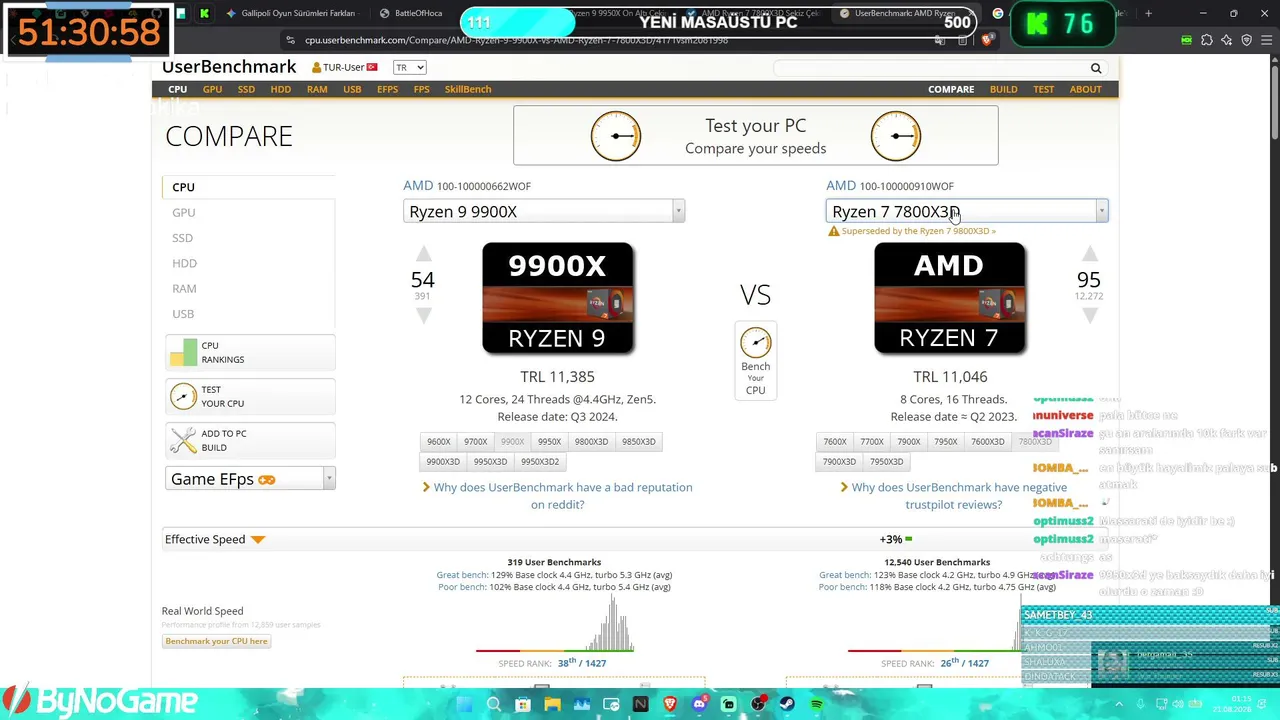Open the EFPS tab in the top navigation bar
1280x720 pixels.
pos(387,89)
